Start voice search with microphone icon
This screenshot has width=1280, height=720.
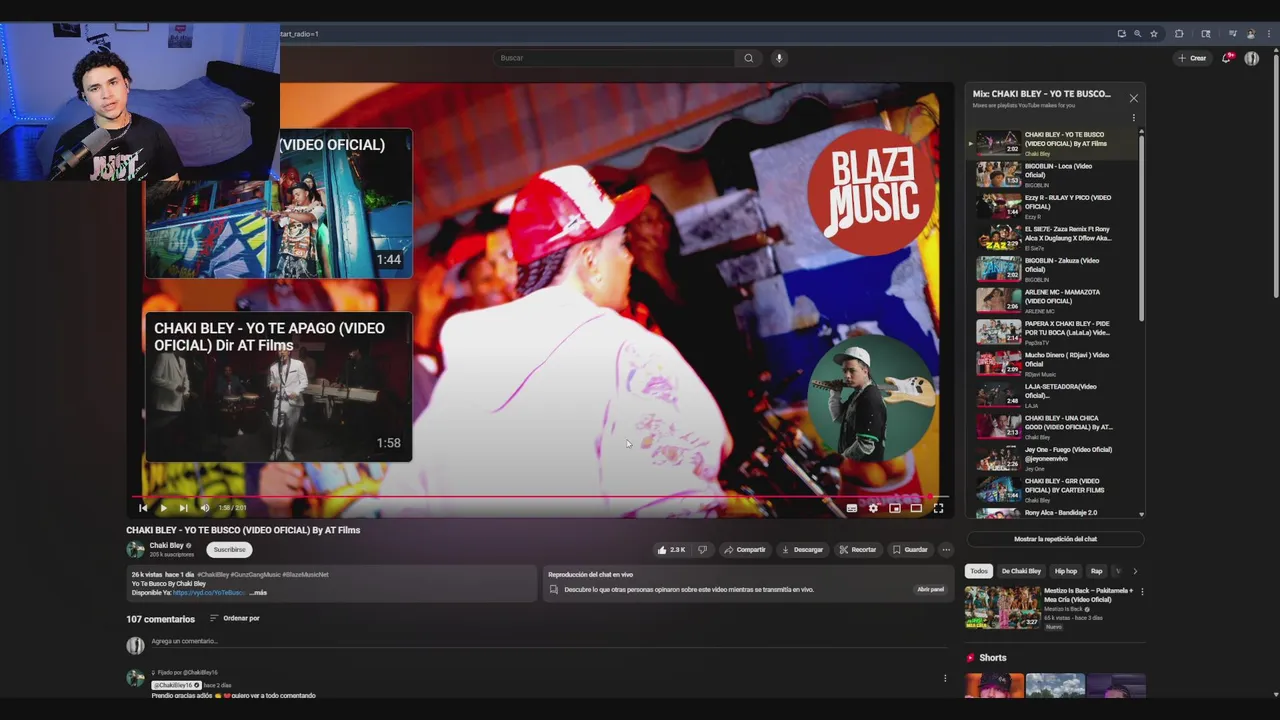point(779,58)
